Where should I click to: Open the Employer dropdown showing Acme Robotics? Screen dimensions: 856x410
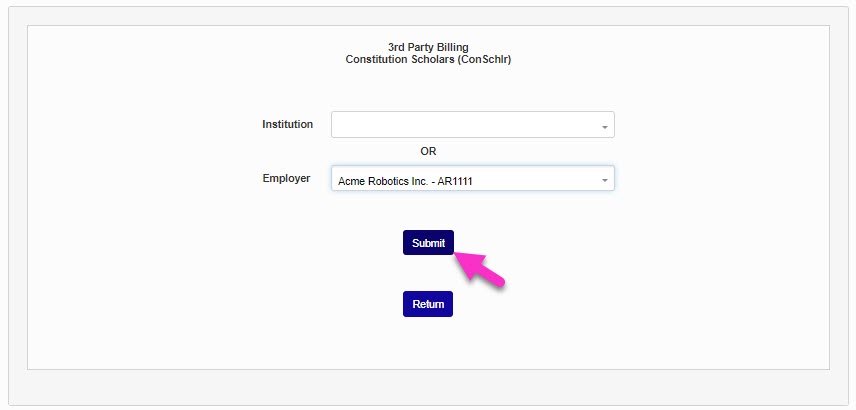[x=472, y=179]
